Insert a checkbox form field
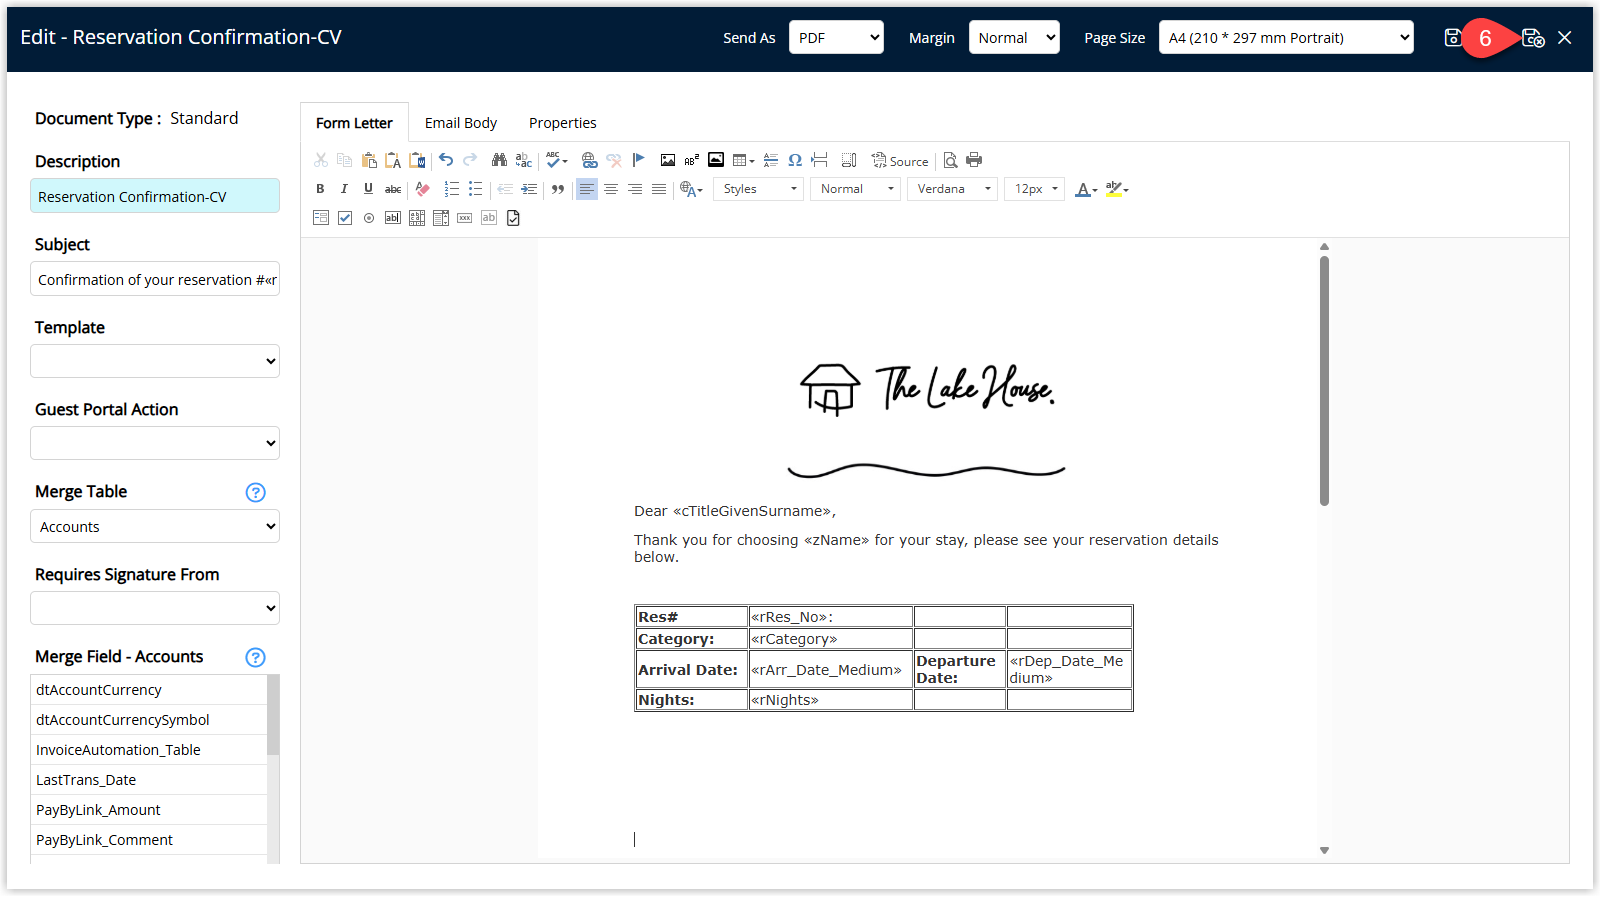The height and width of the screenshot is (897, 1601). (345, 218)
